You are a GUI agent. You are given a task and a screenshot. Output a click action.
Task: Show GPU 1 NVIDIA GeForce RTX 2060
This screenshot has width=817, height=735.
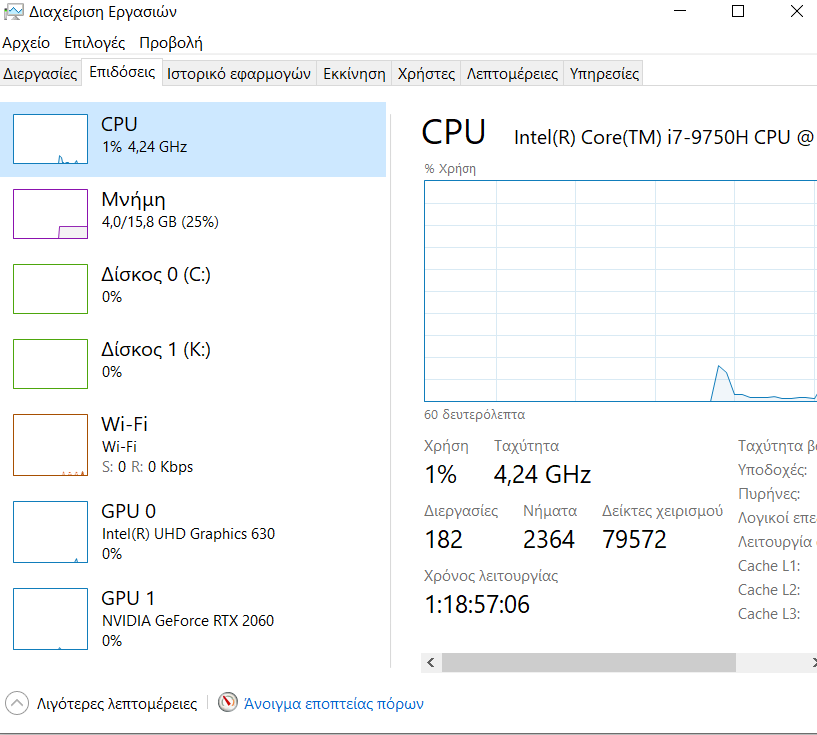188,619
